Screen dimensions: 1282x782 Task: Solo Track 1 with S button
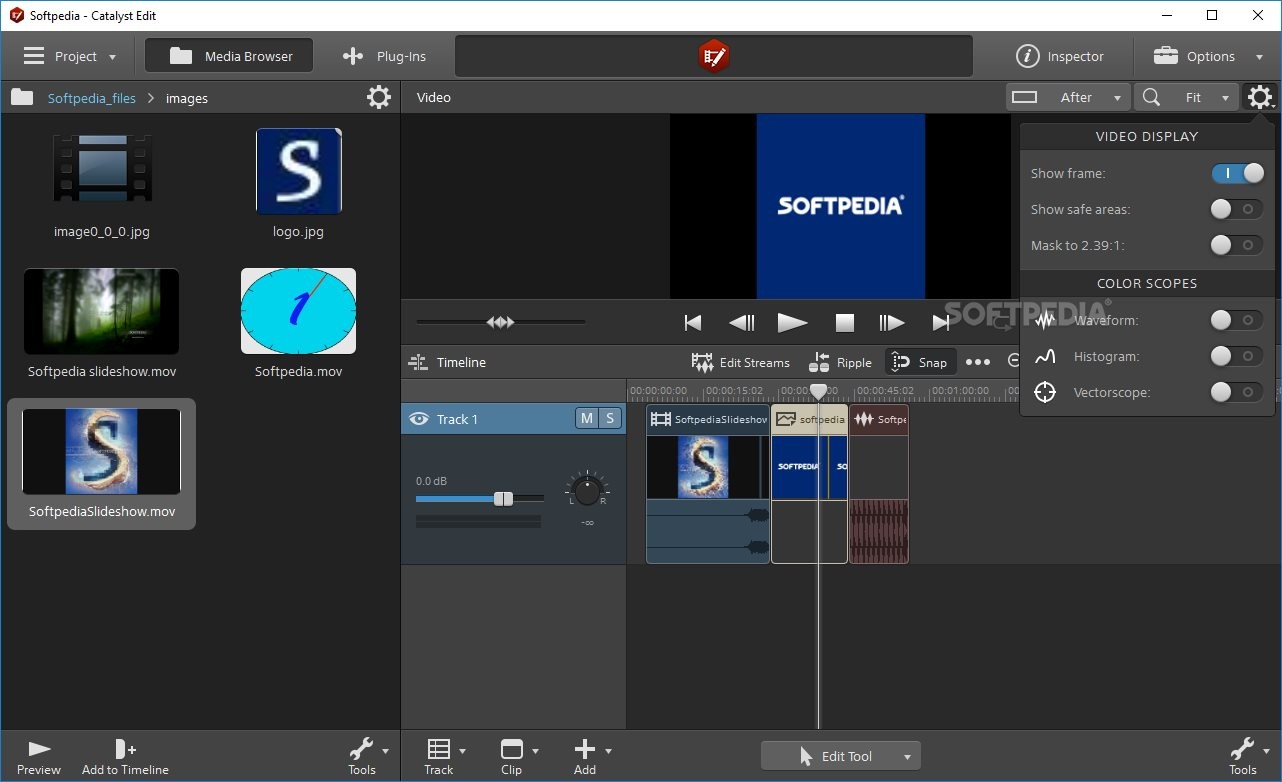click(610, 419)
